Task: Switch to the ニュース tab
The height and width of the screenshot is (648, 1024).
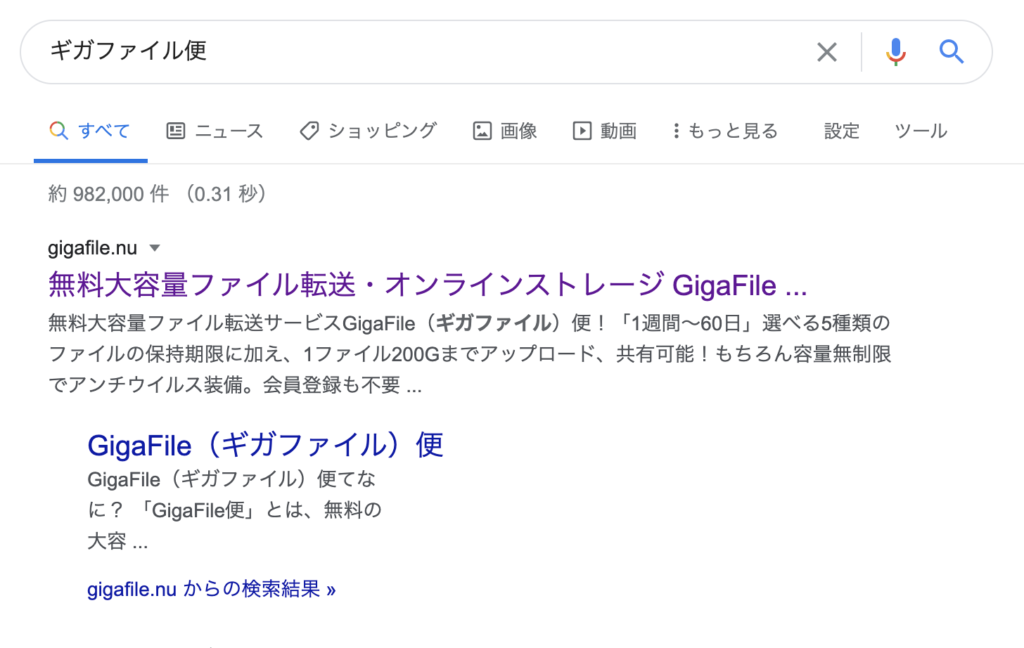Action: [x=214, y=131]
